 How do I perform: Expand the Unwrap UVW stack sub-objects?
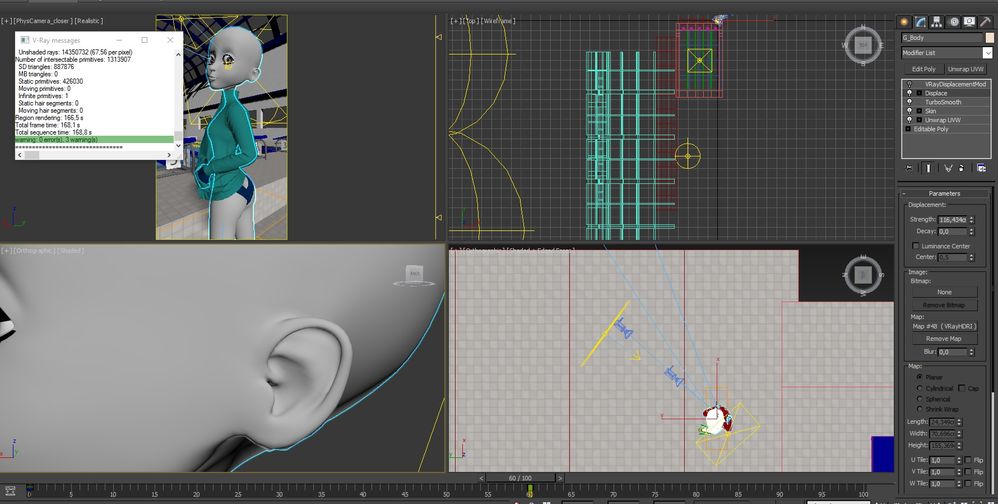[919, 120]
